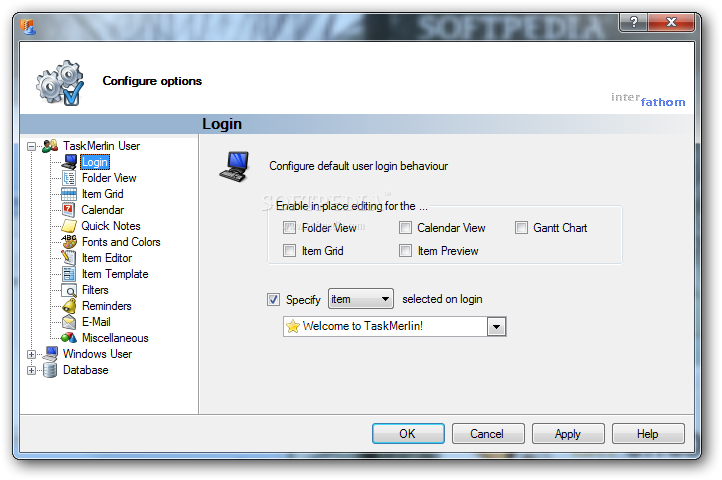Uncheck the Specify selected on login checkbox
The width and height of the screenshot is (722, 480).
274,299
